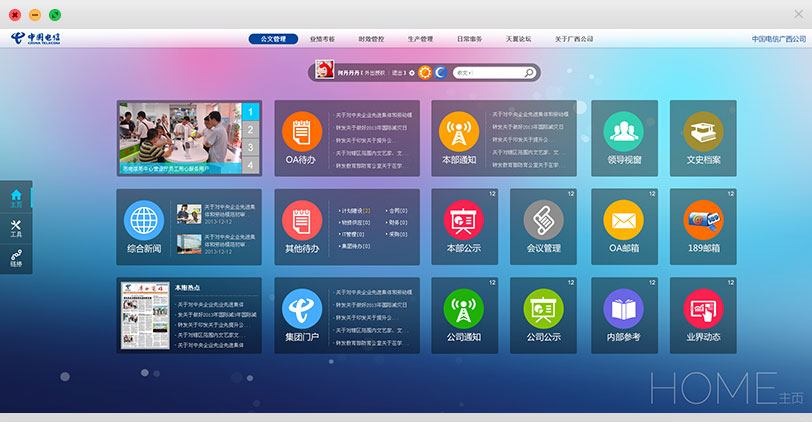
Task: Select the 生产管理 tab
Action: pyautogui.click(x=420, y=39)
